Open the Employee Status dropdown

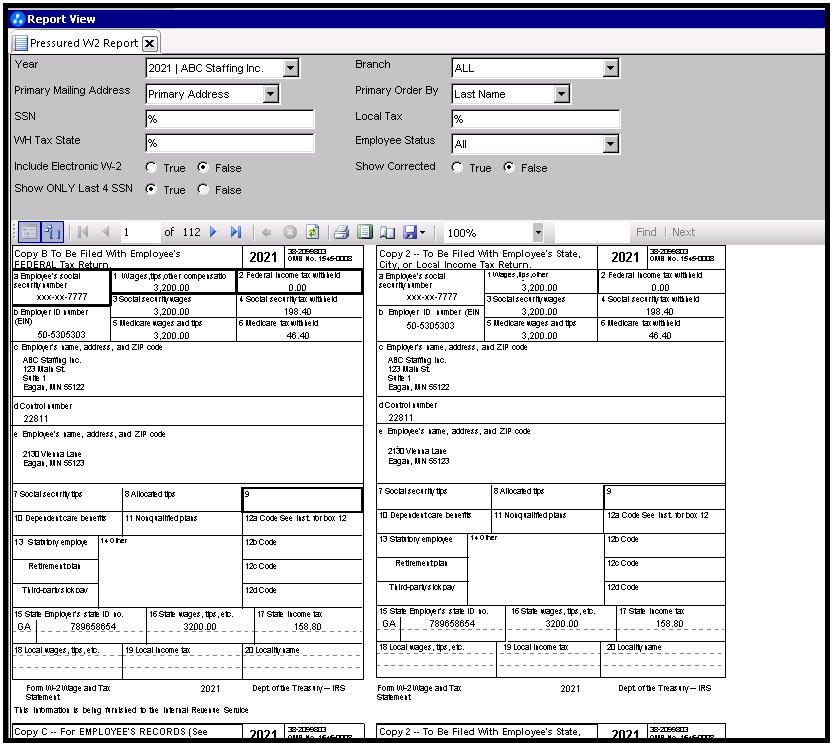[610, 144]
